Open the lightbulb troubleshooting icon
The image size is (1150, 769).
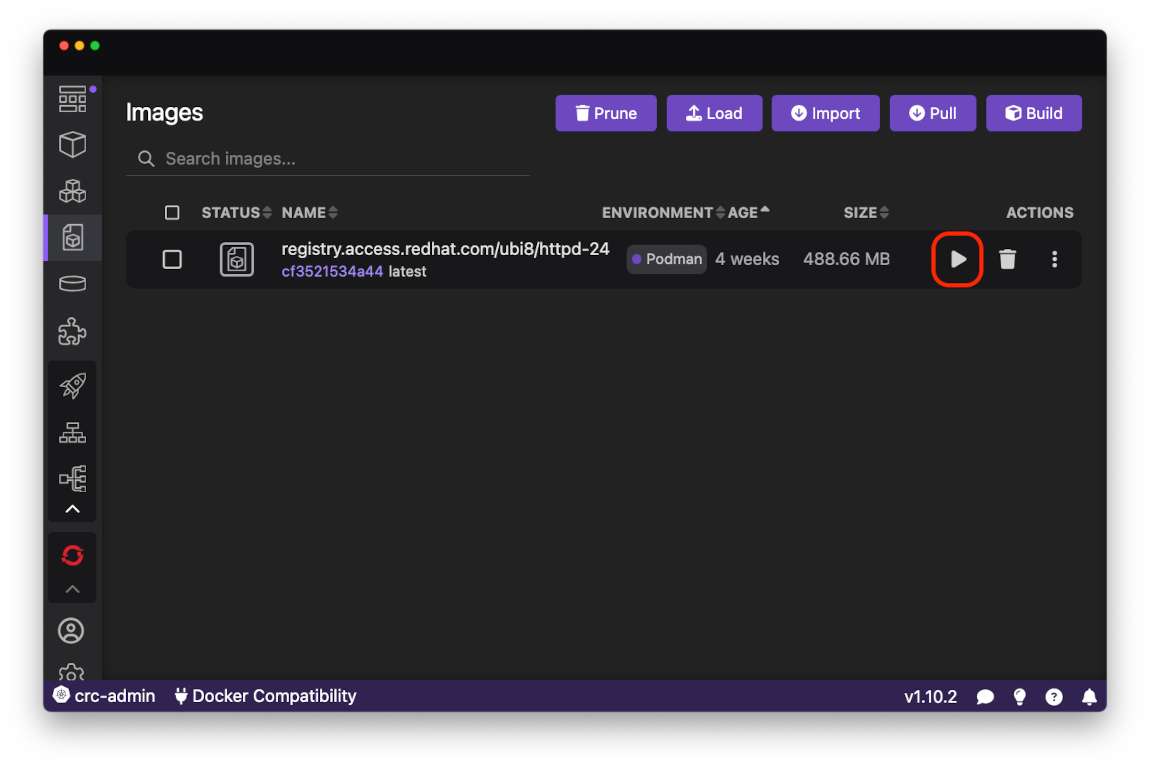pyautogui.click(x=1019, y=696)
